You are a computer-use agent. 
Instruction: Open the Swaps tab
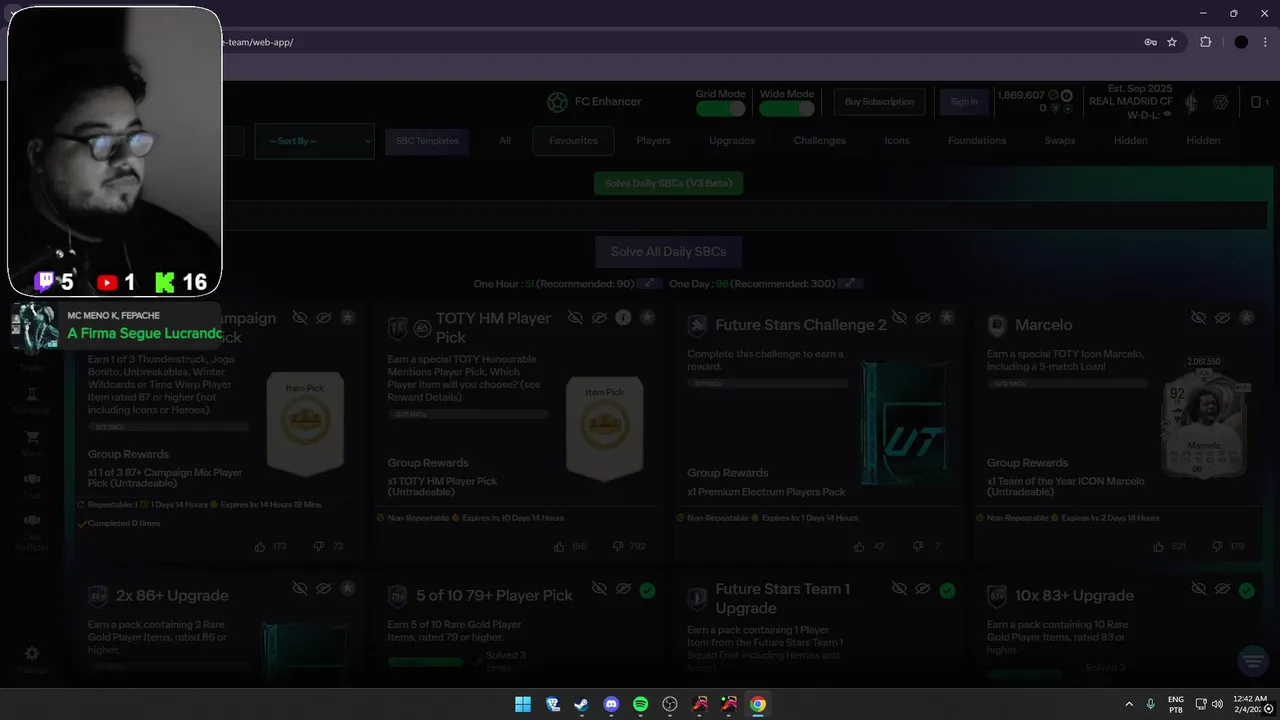(1060, 141)
